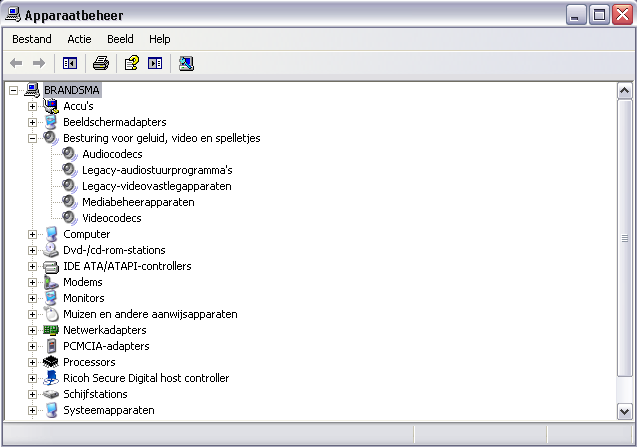
Task: Scan for hardware changes icon
Action: point(186,63)
